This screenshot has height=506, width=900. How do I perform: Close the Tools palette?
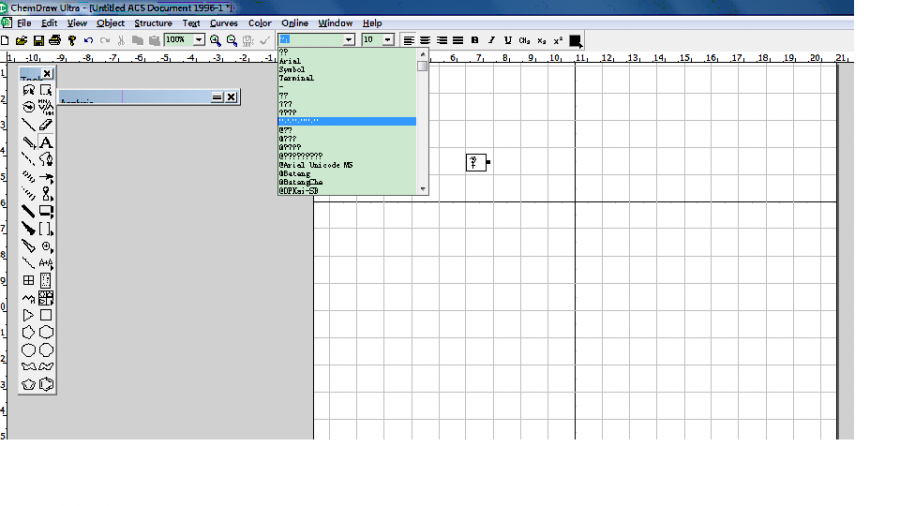coord(48,73)
